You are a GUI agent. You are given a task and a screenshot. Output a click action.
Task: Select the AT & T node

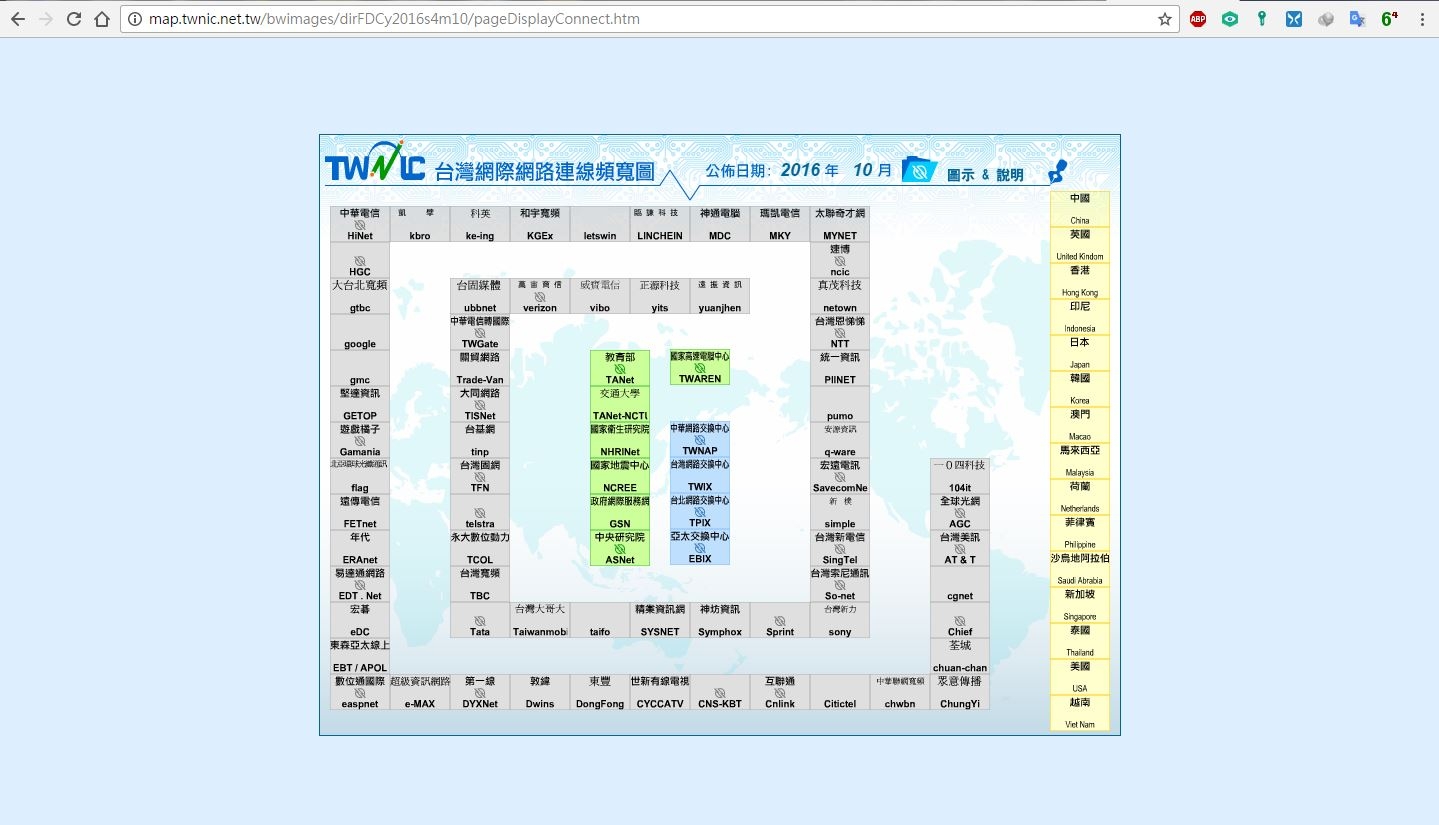click(x=960, y=548)
